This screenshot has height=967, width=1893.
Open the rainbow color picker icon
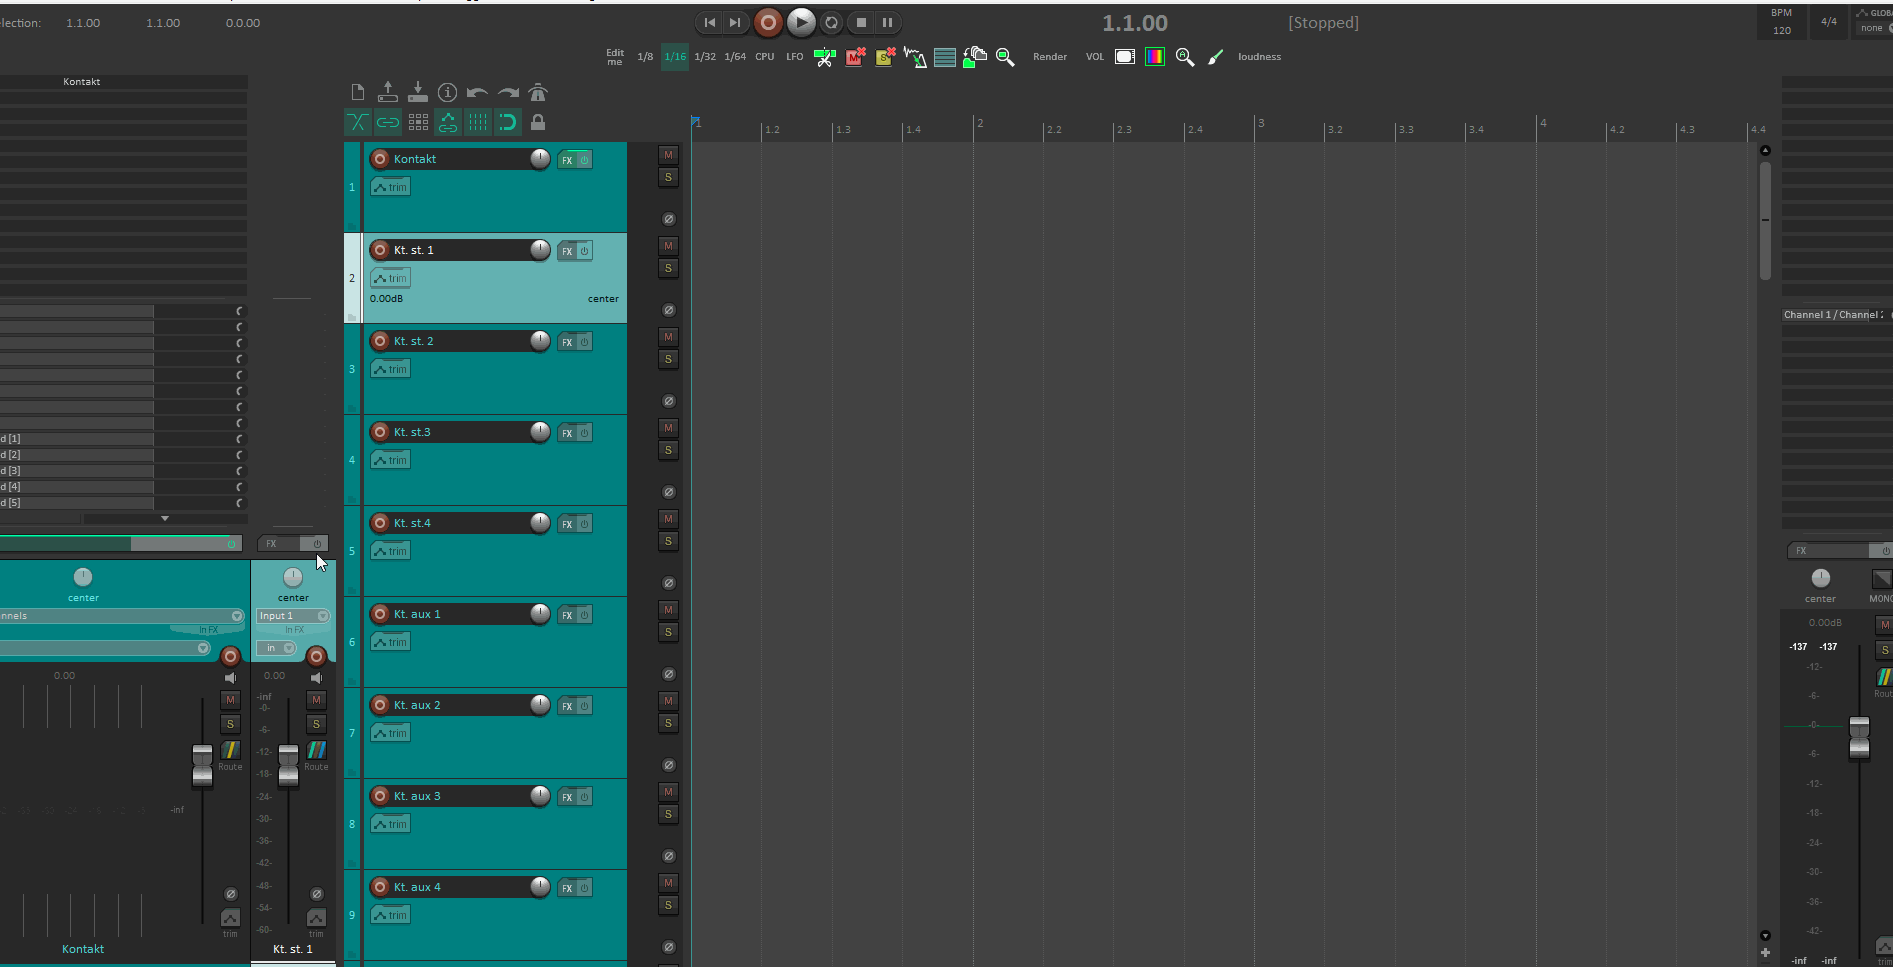[x=1155, y=57]
